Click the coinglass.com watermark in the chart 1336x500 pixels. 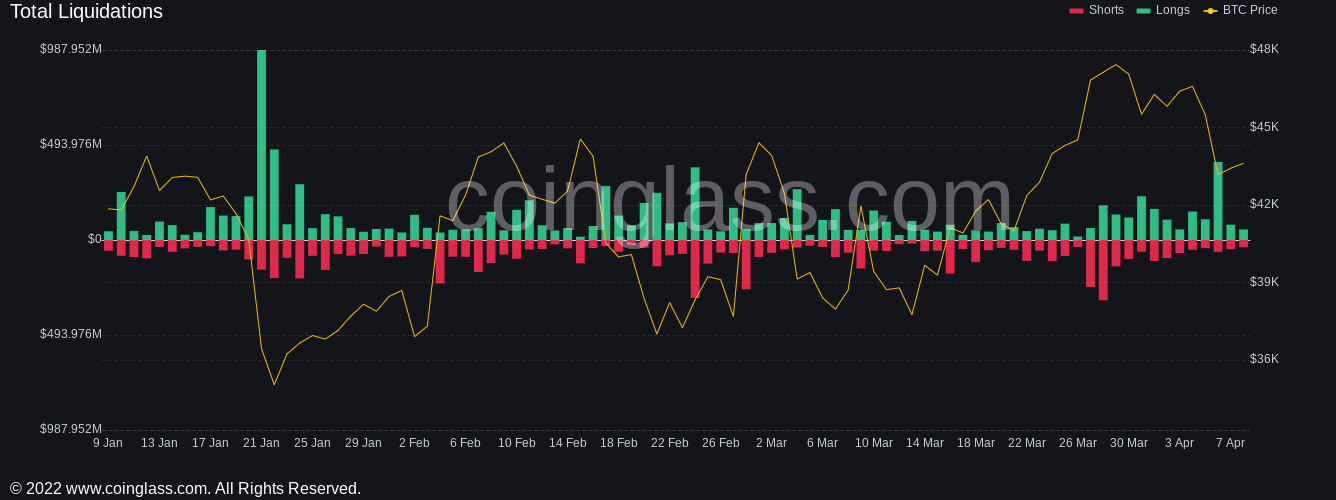coord(729,200)
